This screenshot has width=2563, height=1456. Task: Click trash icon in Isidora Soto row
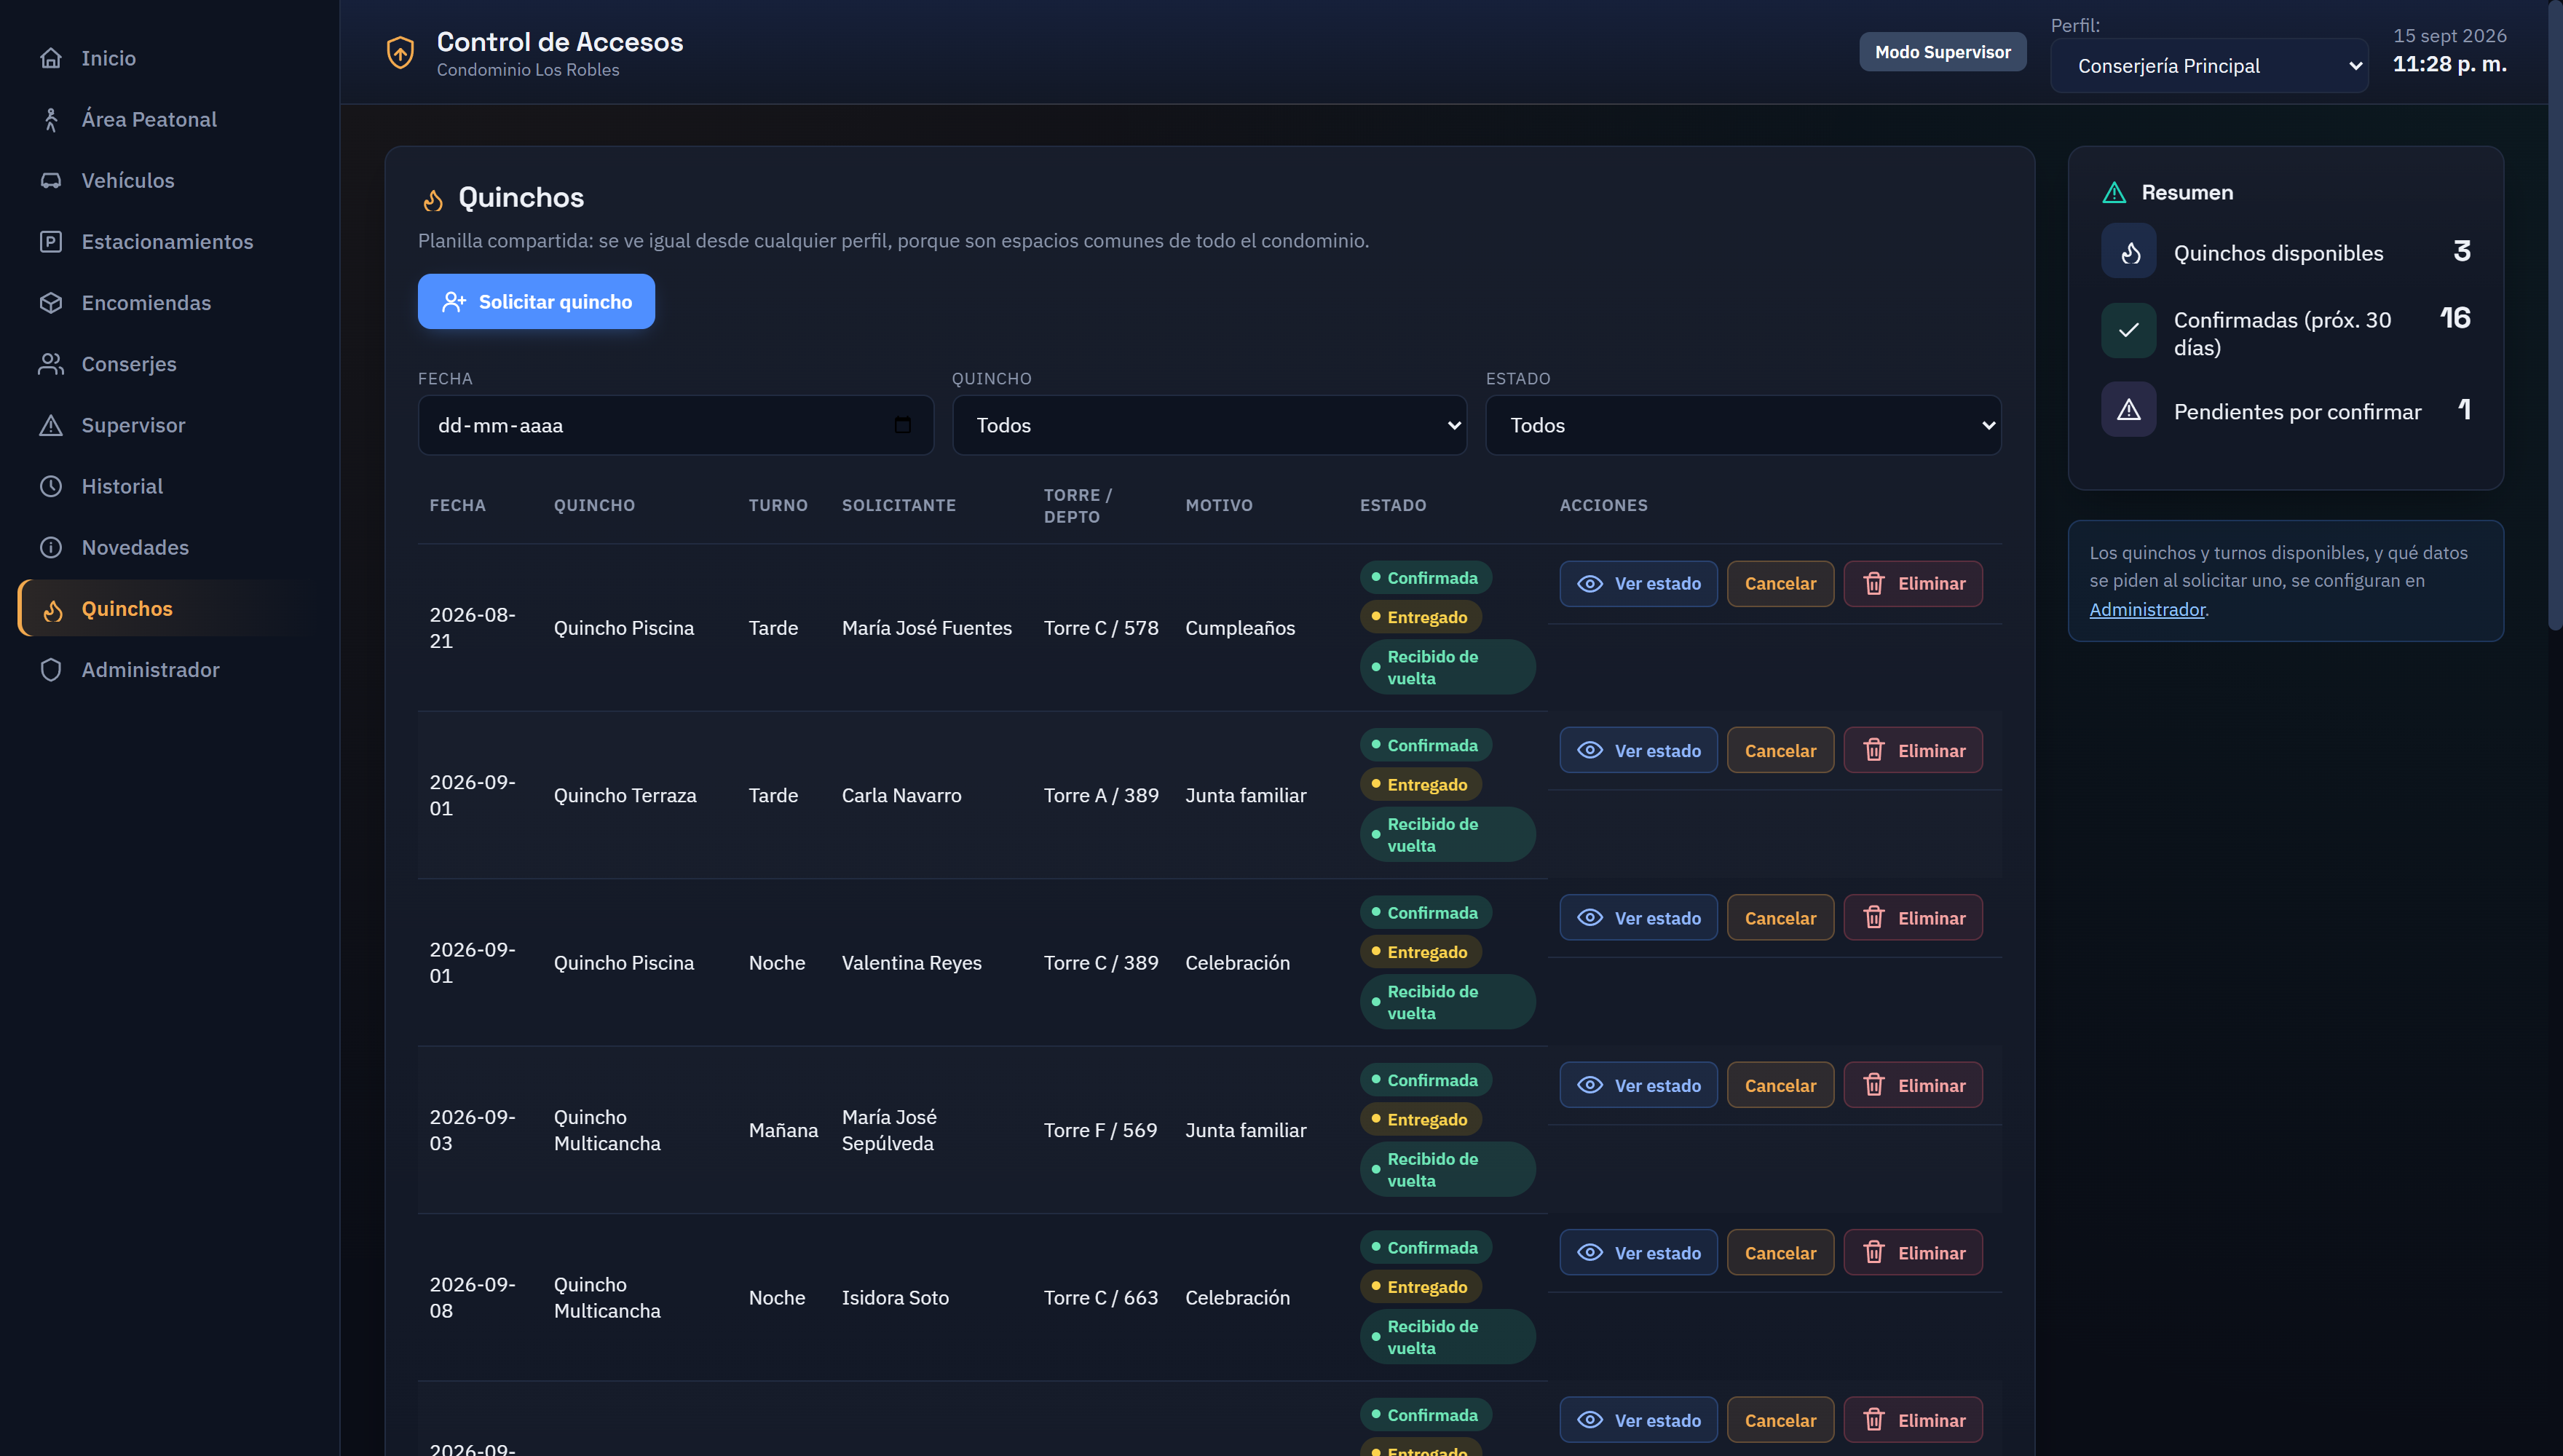click(1874, 1252)
